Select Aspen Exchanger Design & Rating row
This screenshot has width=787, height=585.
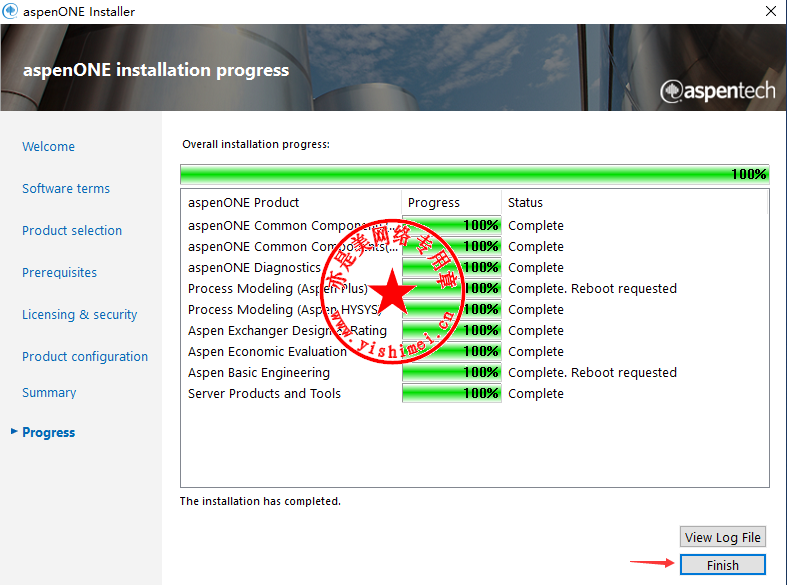(x=474, y=331)
